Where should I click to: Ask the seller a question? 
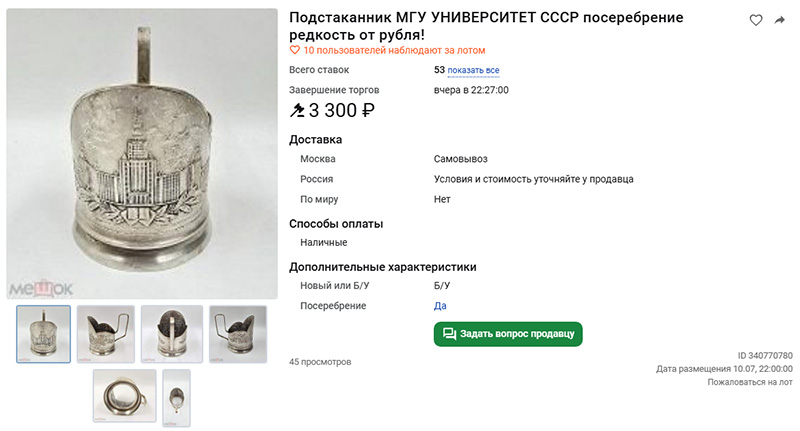(508, 334)
